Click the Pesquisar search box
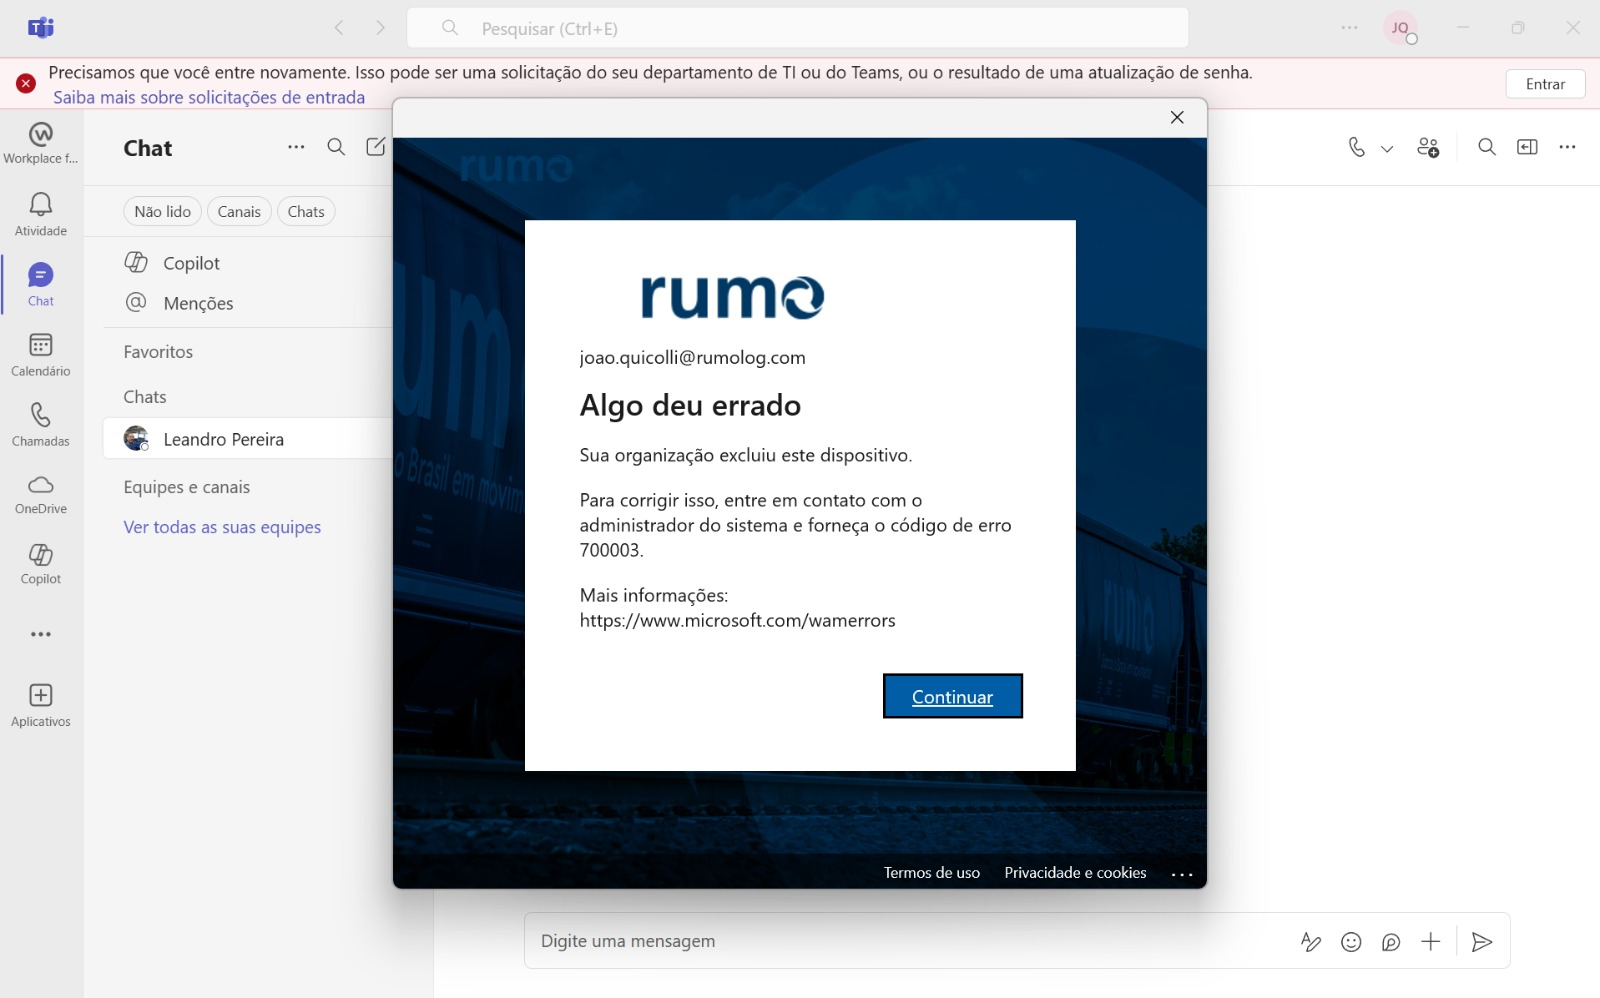This screenshot has width=1600, height=998. click(x=798, y=28)
